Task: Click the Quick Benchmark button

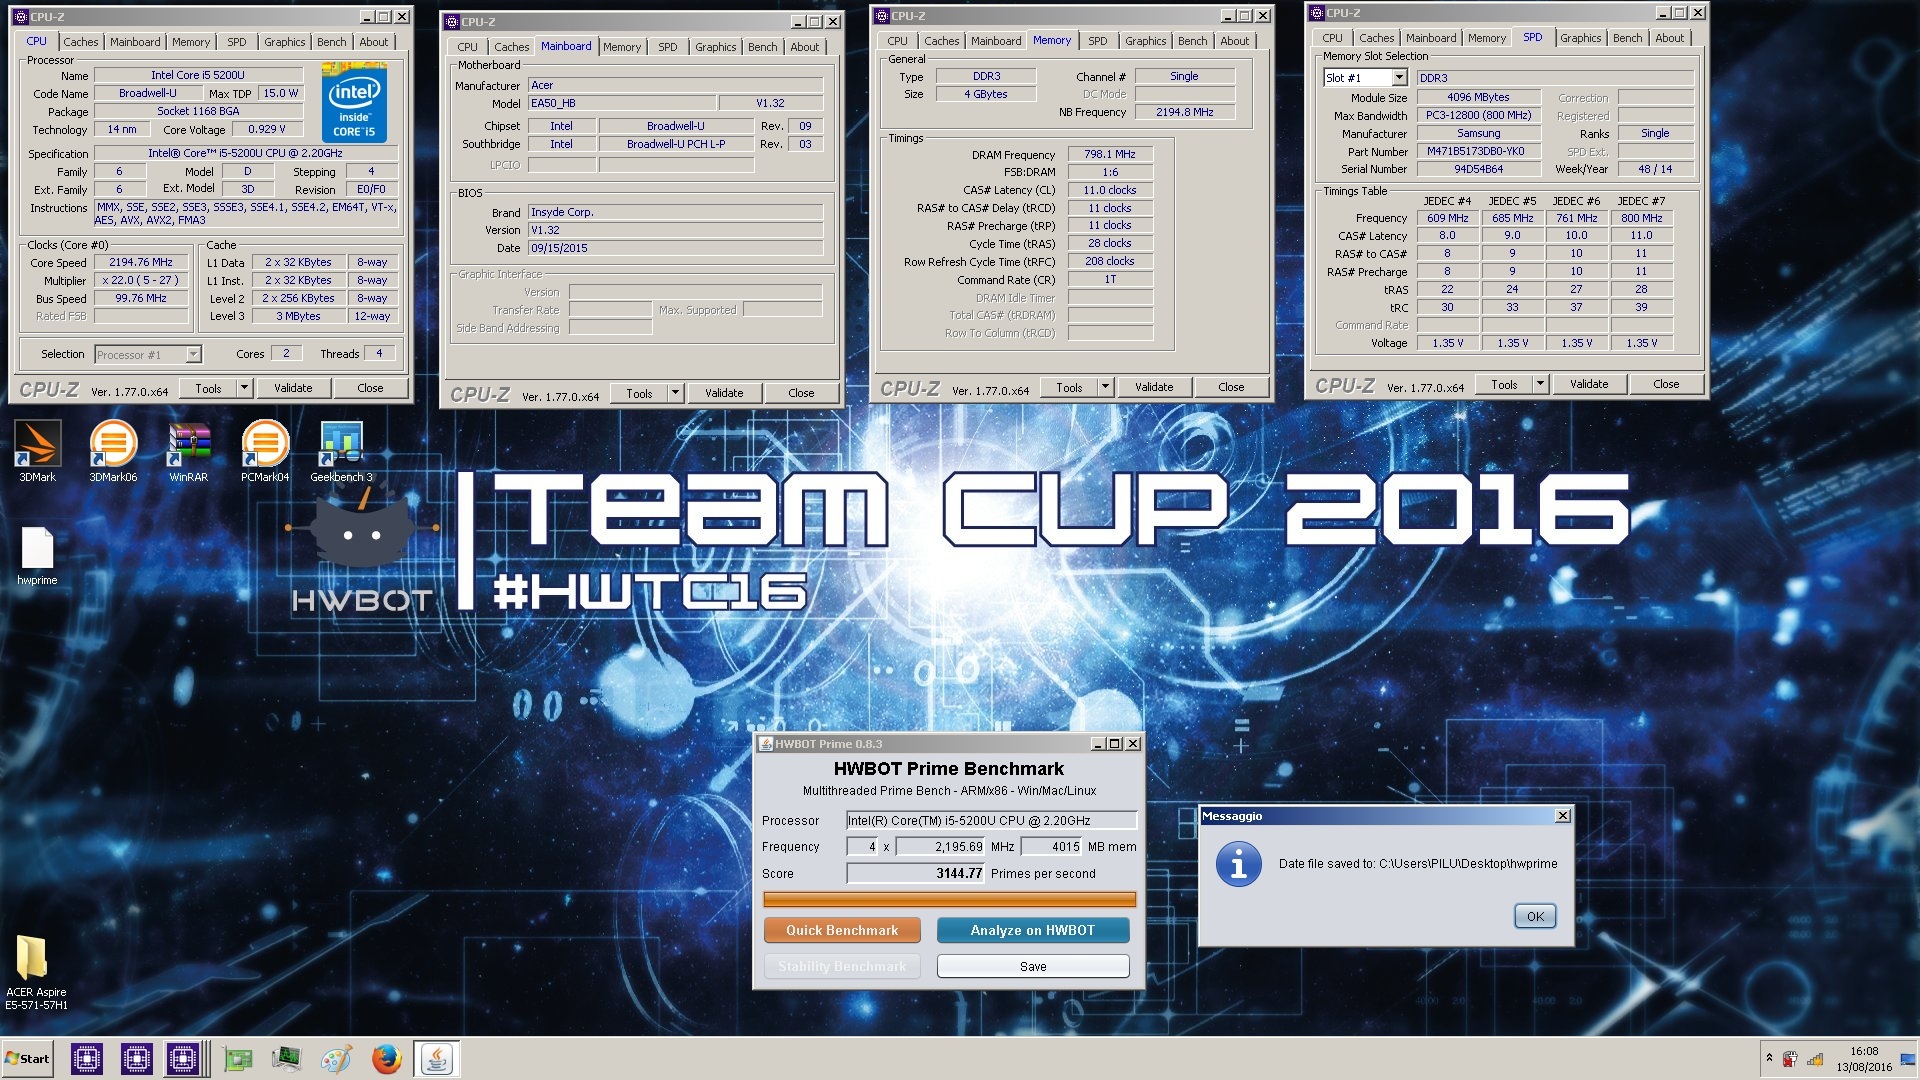Action: [x=842, y=930]
